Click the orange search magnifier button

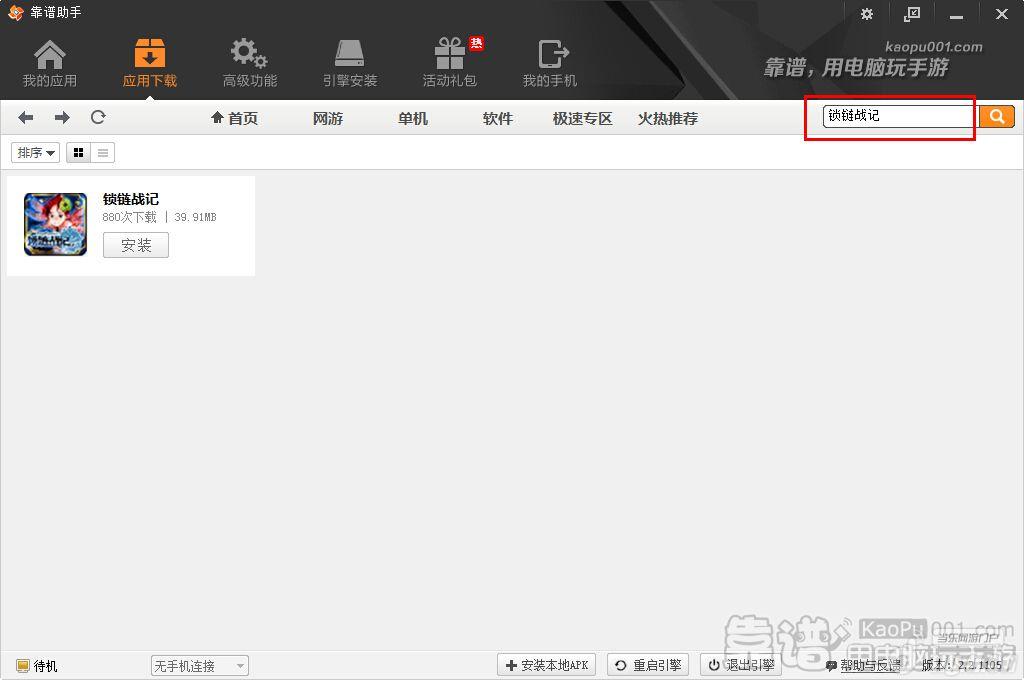[x=997, y=116]
